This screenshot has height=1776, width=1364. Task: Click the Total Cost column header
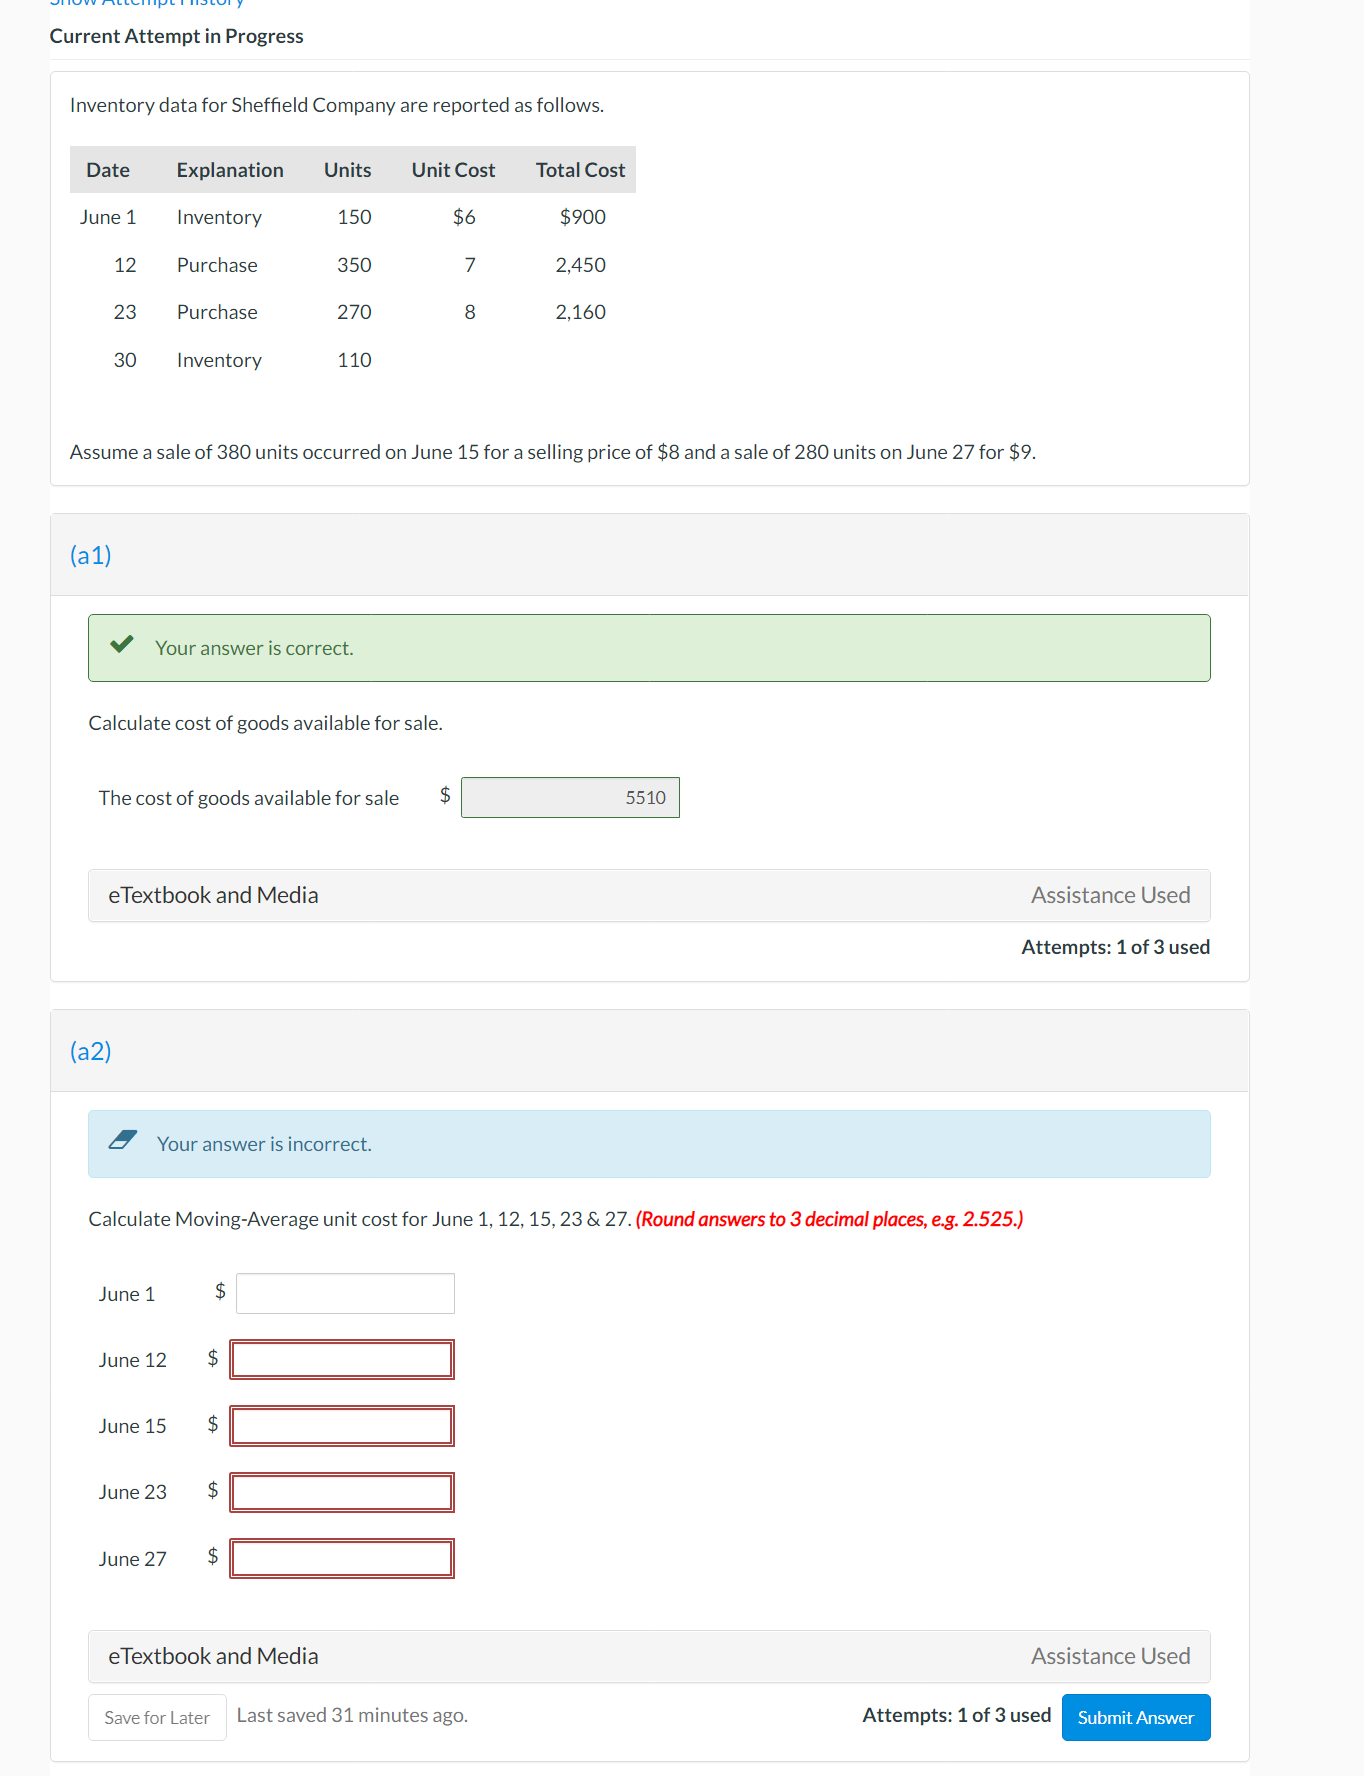point(580,170)
